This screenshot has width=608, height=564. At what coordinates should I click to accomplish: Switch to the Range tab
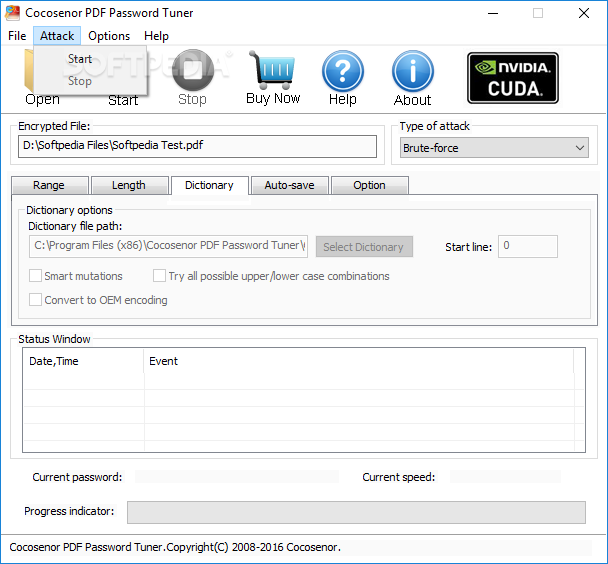pos(50,185)
